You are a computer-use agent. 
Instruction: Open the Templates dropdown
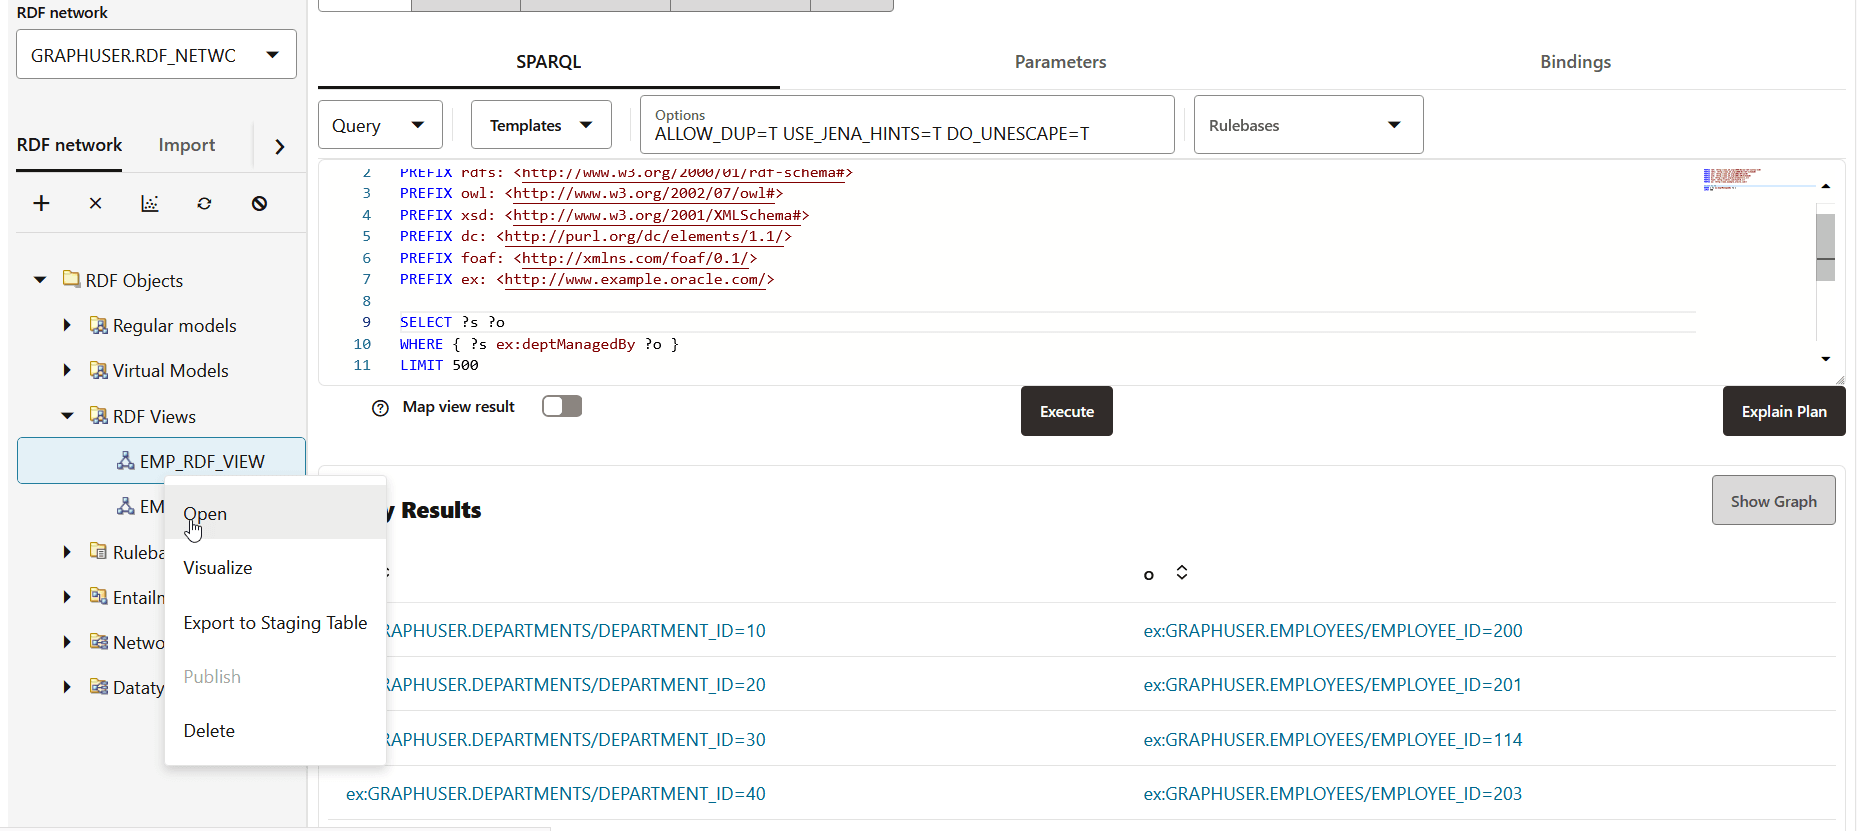[541, 125]
